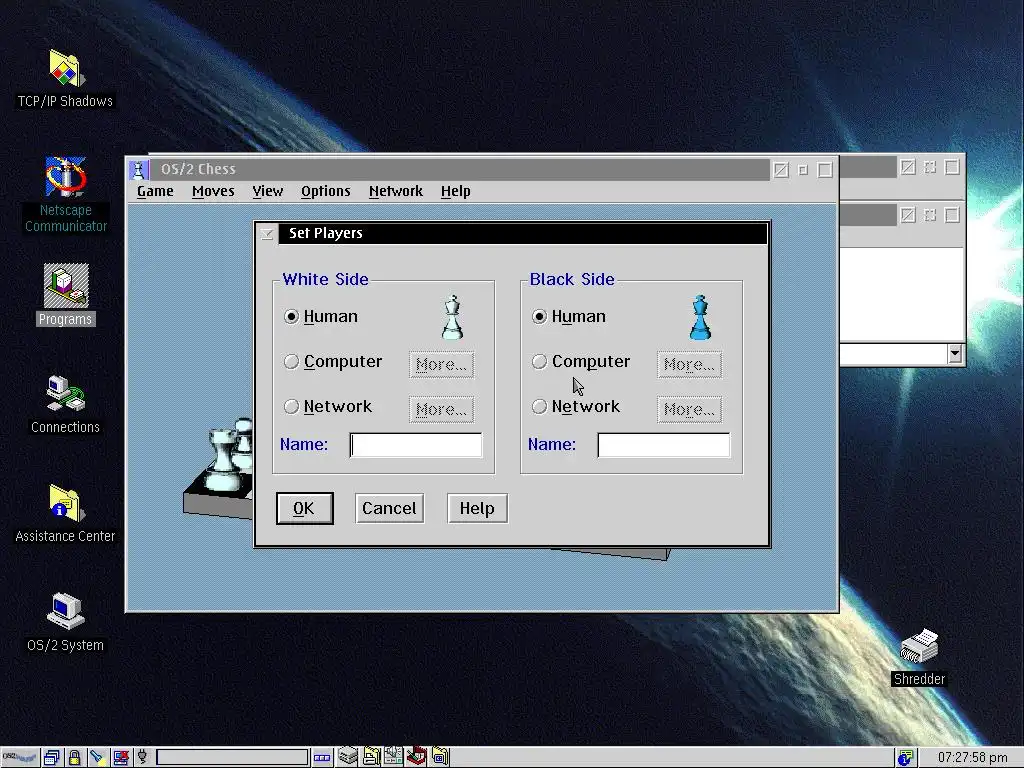Open the Help menu in OS/2 Chess
This screenshot has width=1024, height=768.
pos(455,191)
